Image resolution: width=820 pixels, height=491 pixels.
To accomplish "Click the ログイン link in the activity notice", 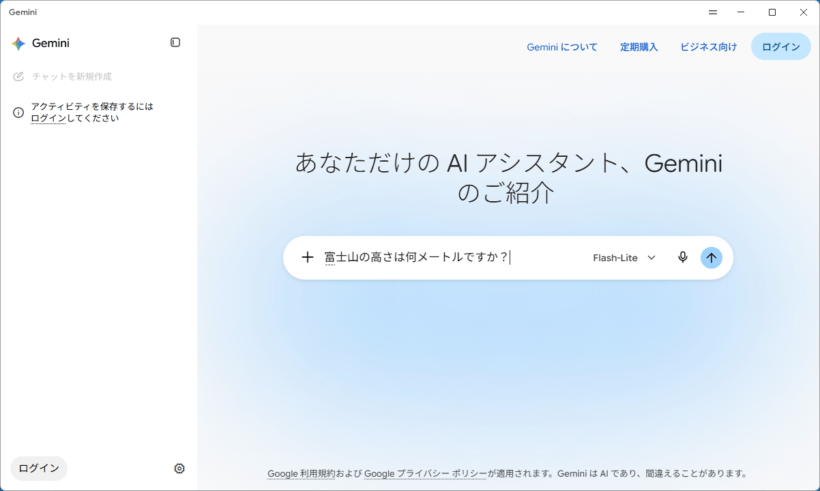I will [x=48, y=119].
